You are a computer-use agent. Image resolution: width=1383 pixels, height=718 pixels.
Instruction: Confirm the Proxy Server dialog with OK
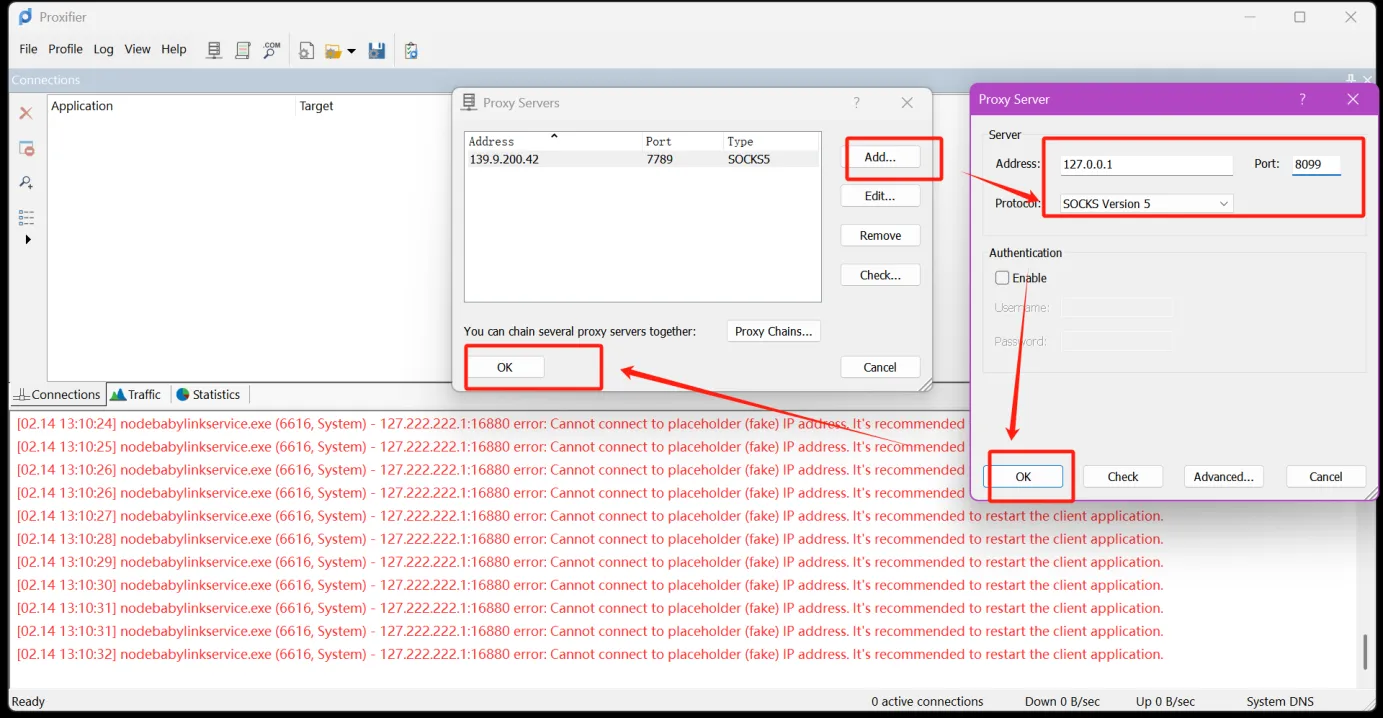[x=1023, y=477]
